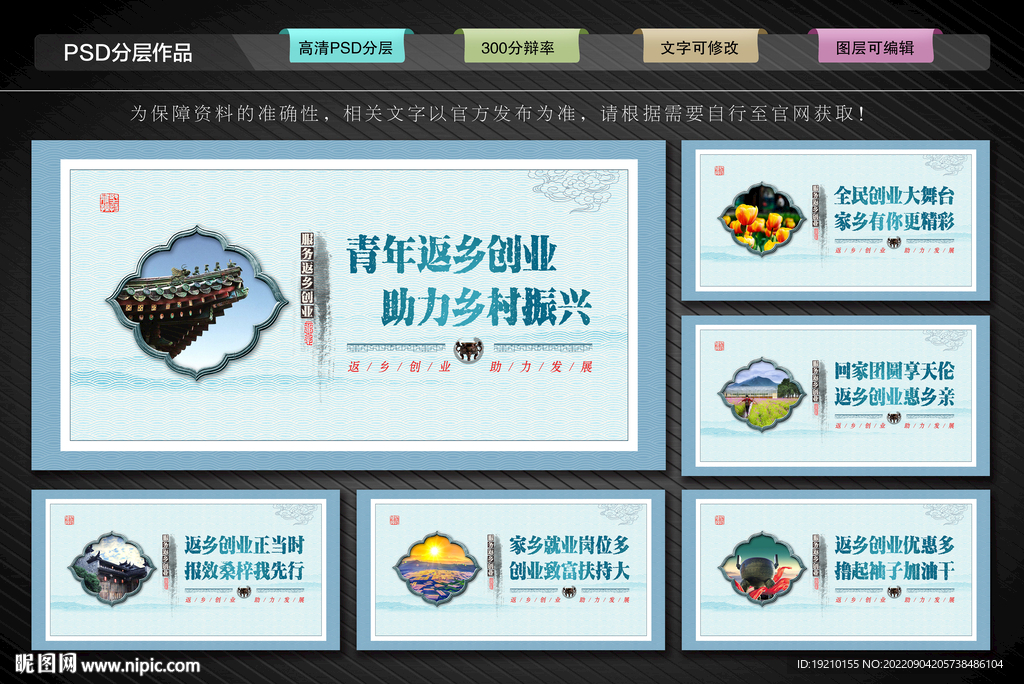Viewport: 1024px width, 684px height.
Task: Click the vertical 服务返乡创业 ink label
Action: point(308,275)
